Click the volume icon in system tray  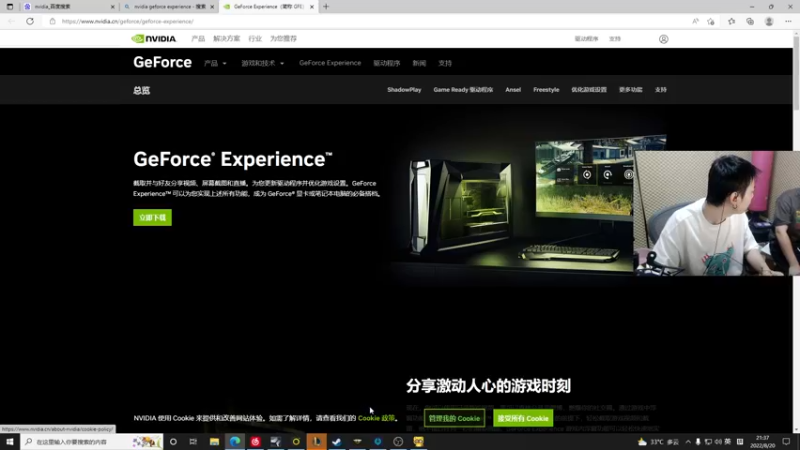tap(718, 442)
